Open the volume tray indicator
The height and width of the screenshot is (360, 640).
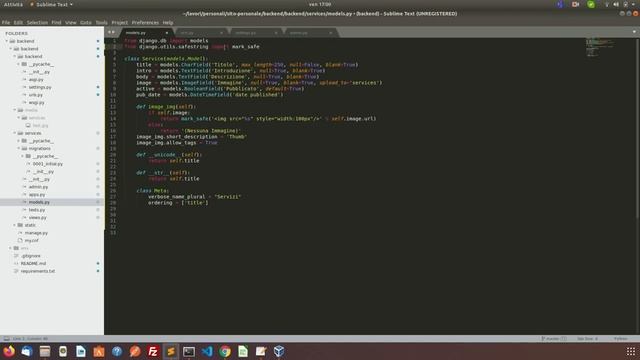(616, 4)
